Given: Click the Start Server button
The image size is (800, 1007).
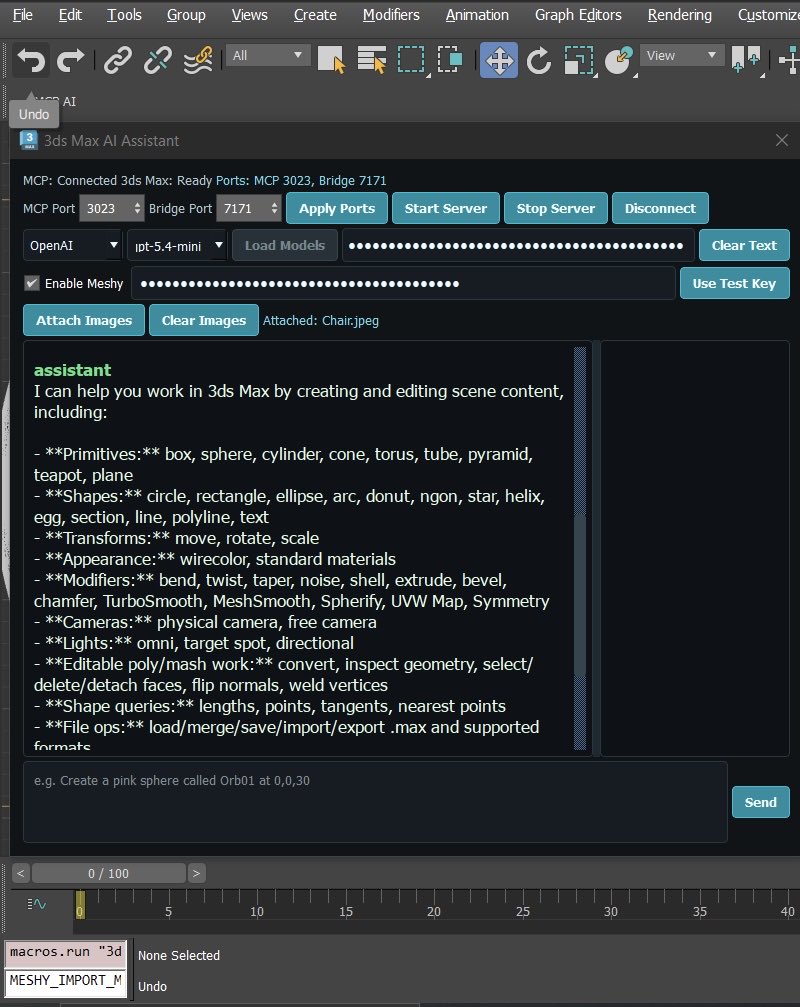Looking at the screenshot, I should click(x=446, y=208).
